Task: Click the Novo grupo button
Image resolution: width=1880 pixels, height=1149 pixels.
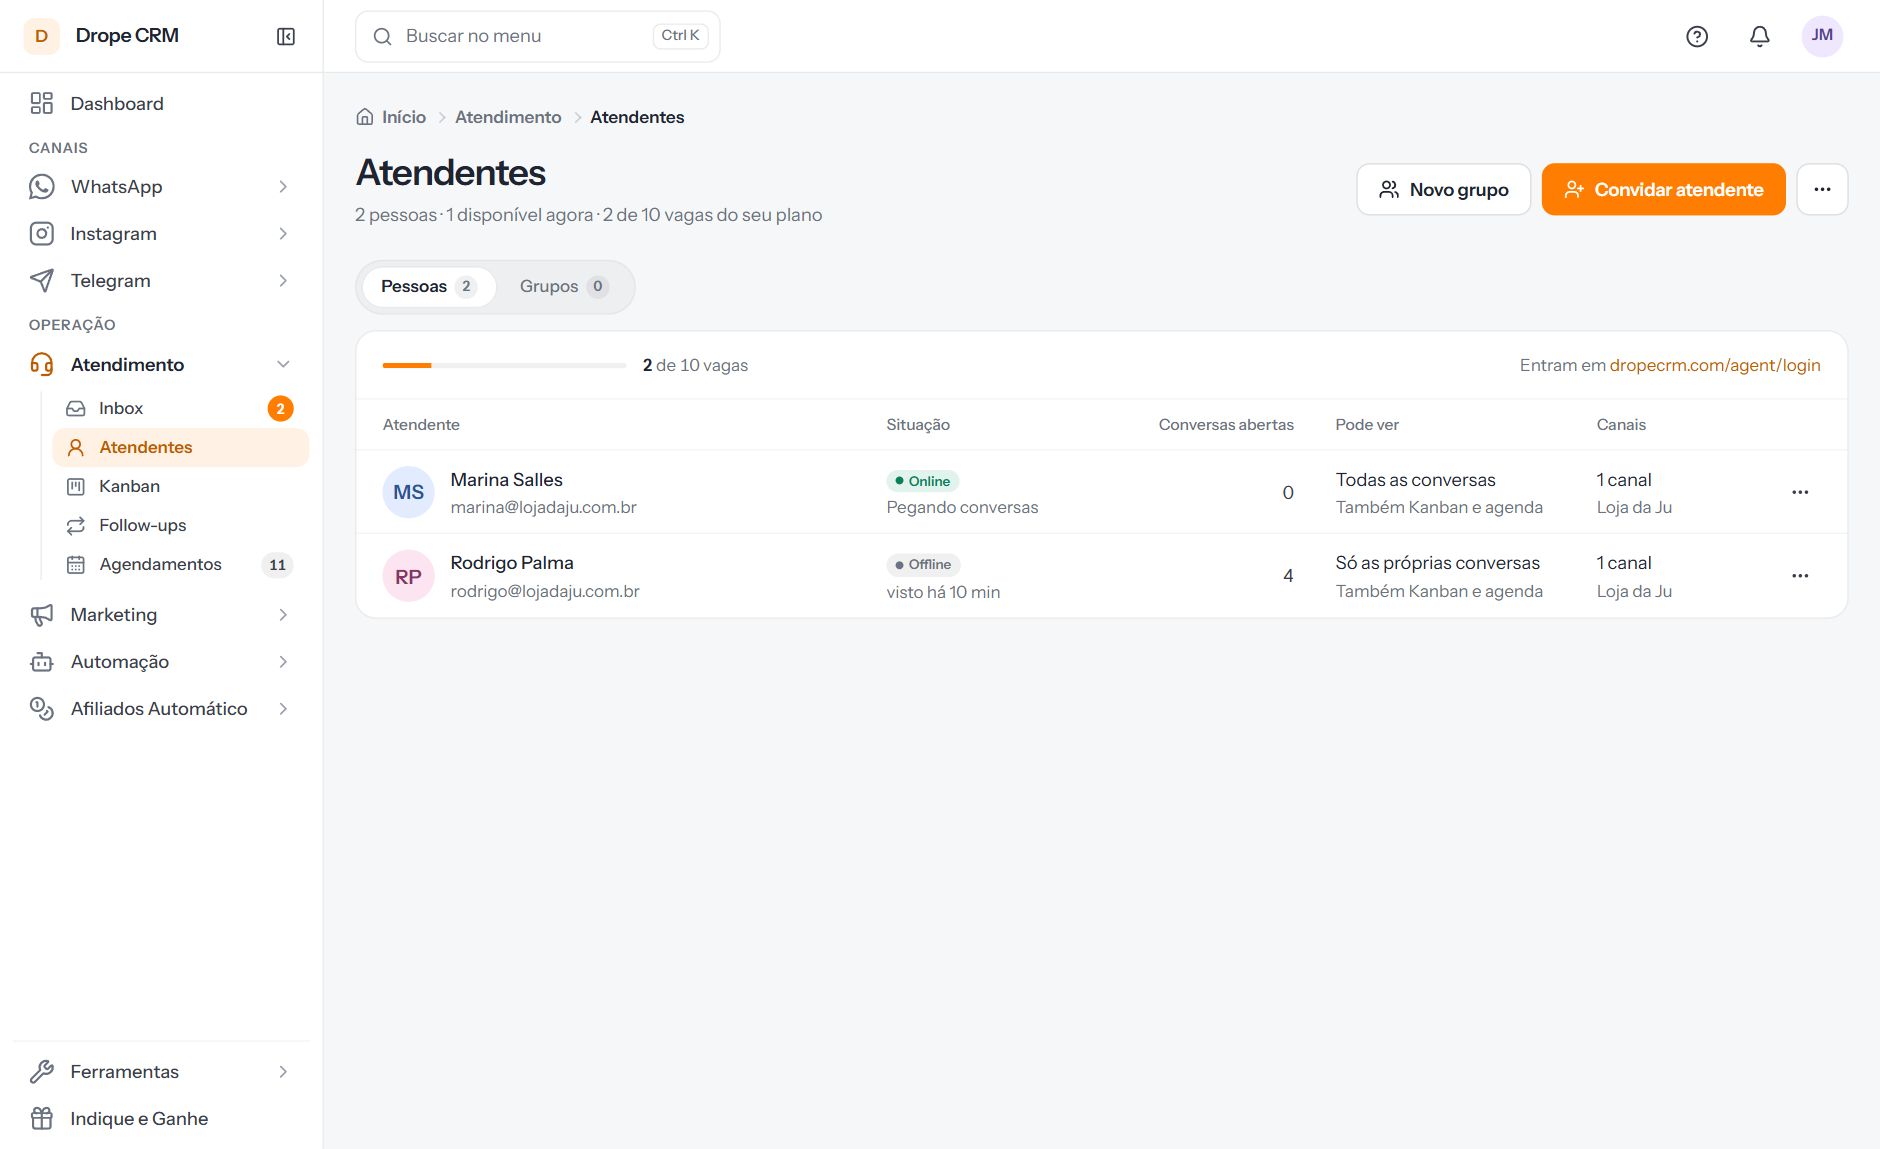Action: coord(1443,189)
